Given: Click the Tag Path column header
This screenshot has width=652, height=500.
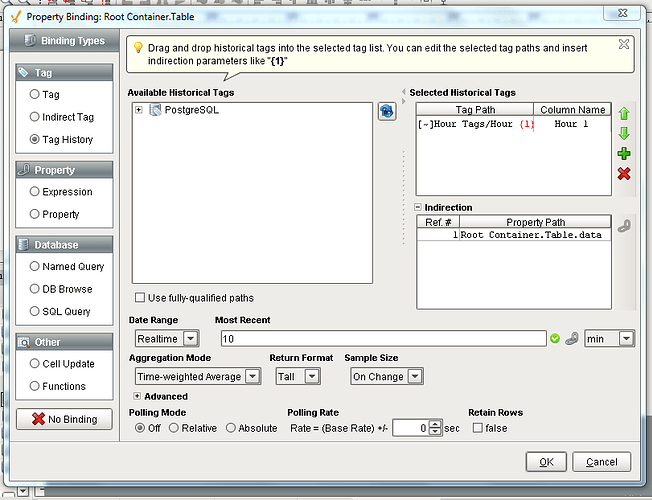Looking at the screenshot, I should (x=475, y=109).
